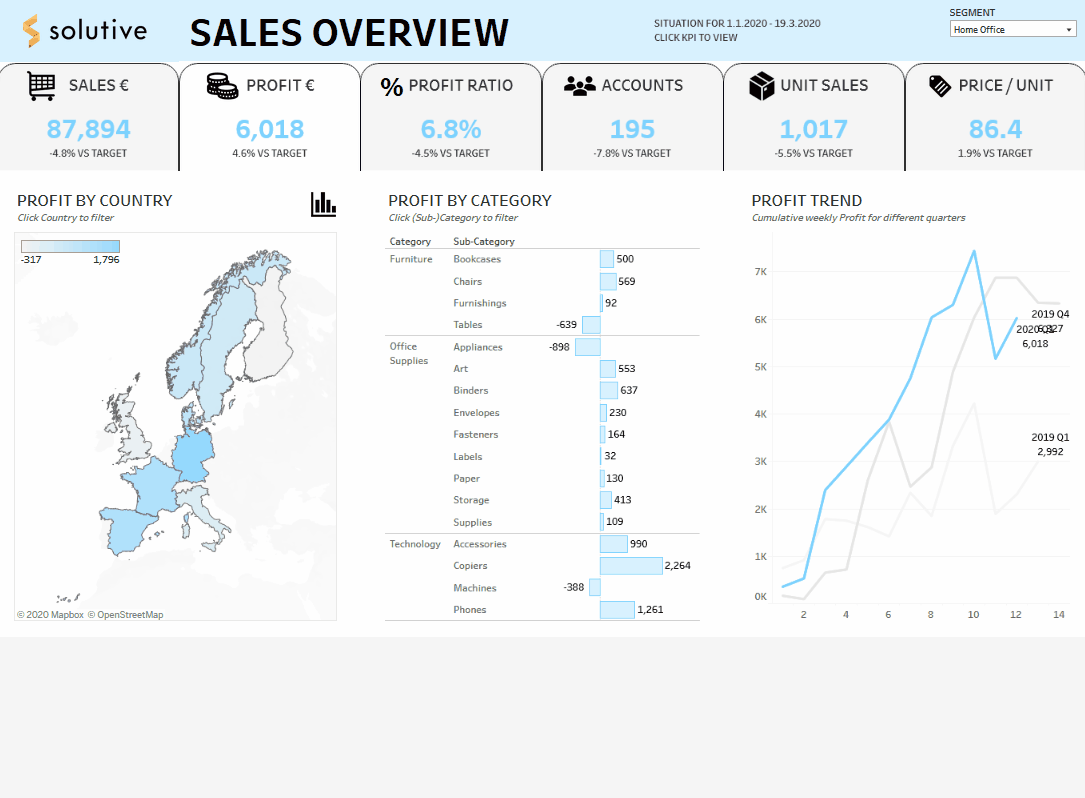
Task: Click the percent sign Profit Ratio icon
Action: point(392,86)
